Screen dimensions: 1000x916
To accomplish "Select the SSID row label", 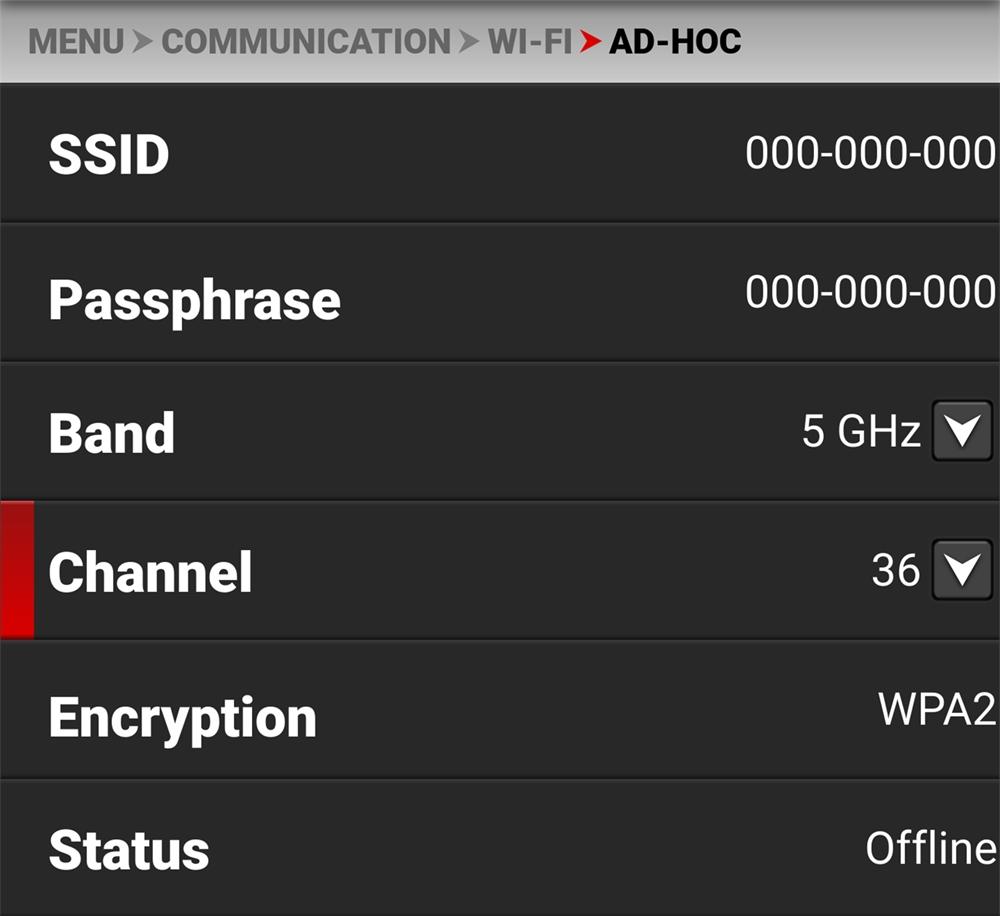I will pyautogui.click(x=109, y=155).
